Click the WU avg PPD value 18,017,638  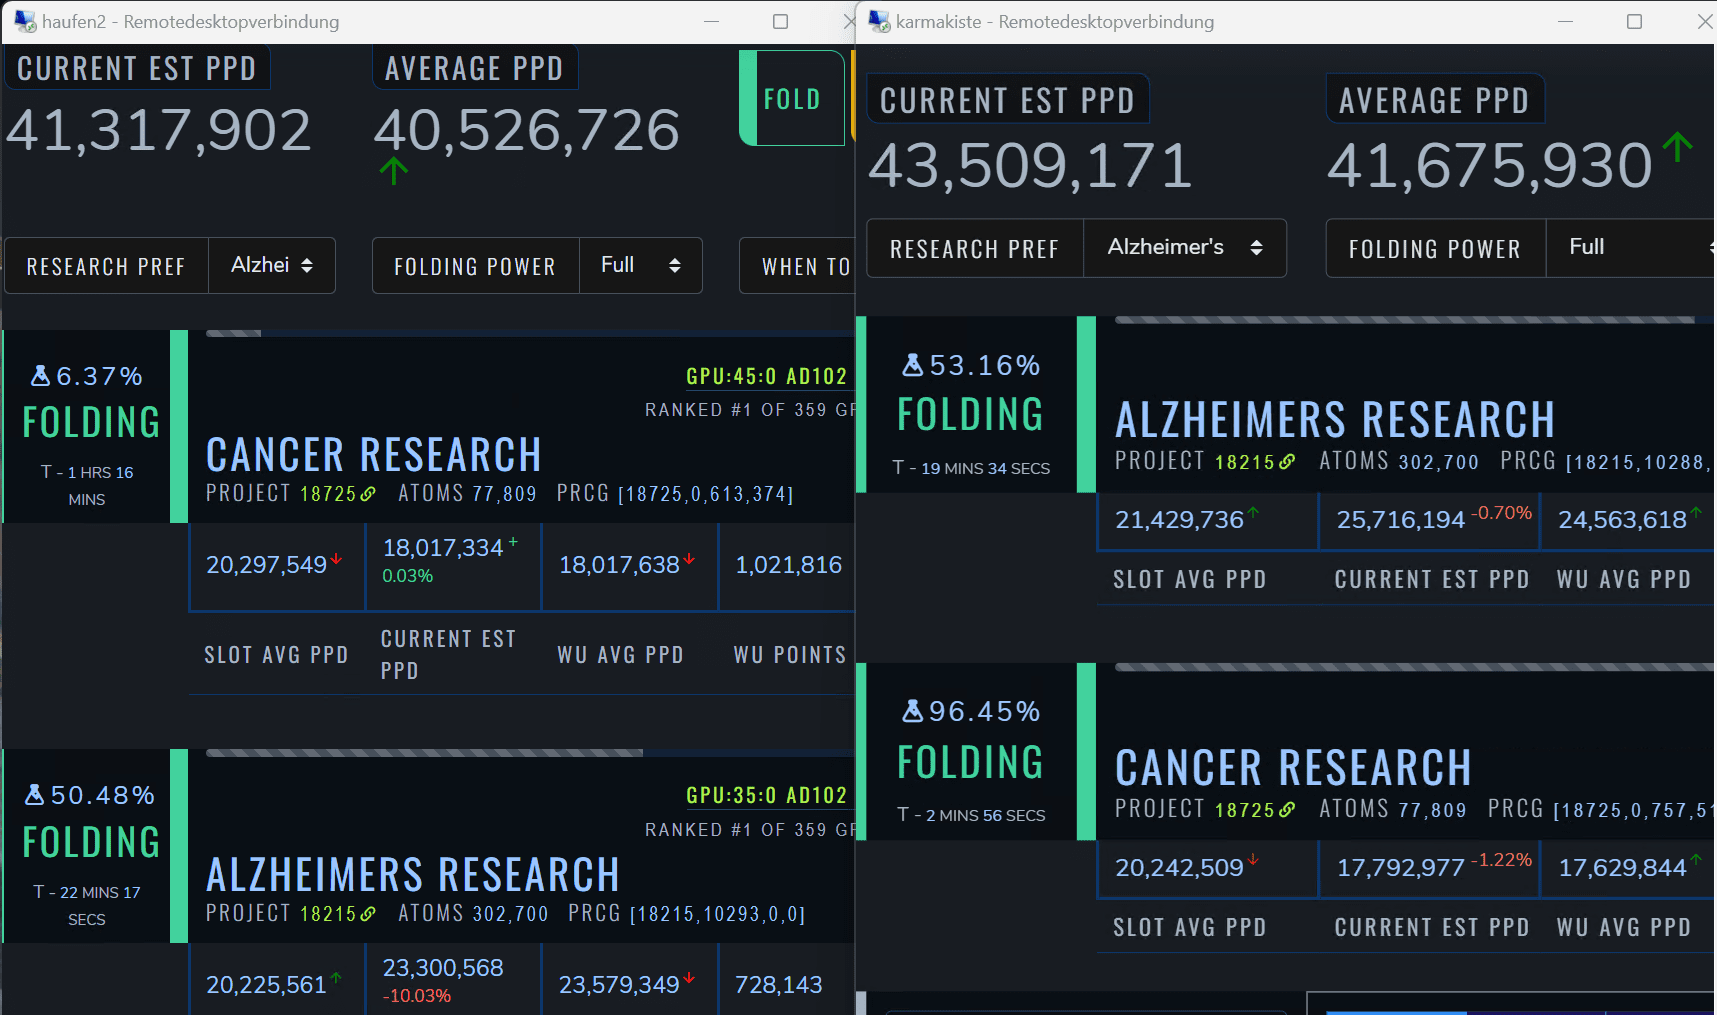[619, 565]
